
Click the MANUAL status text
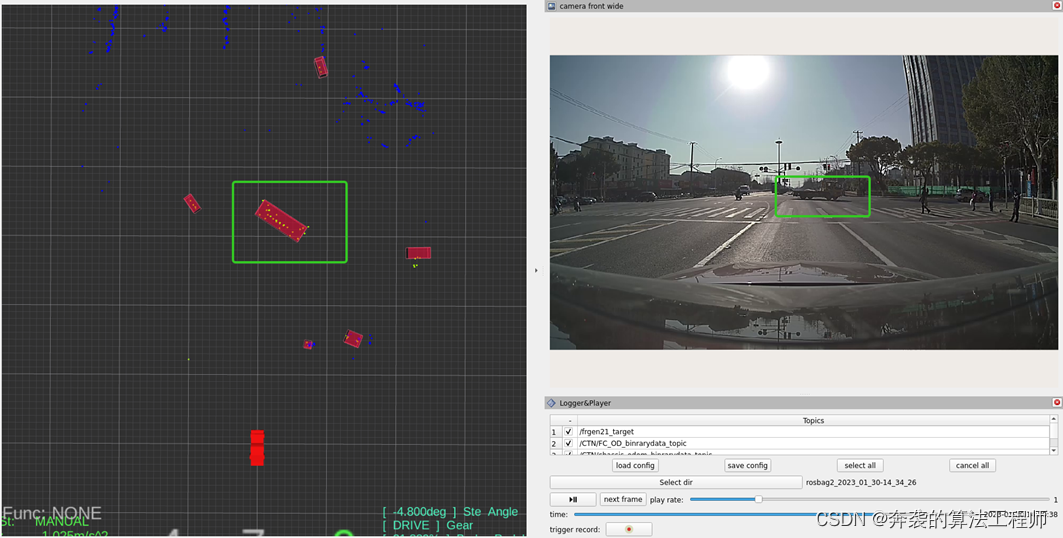pos(62,522)
